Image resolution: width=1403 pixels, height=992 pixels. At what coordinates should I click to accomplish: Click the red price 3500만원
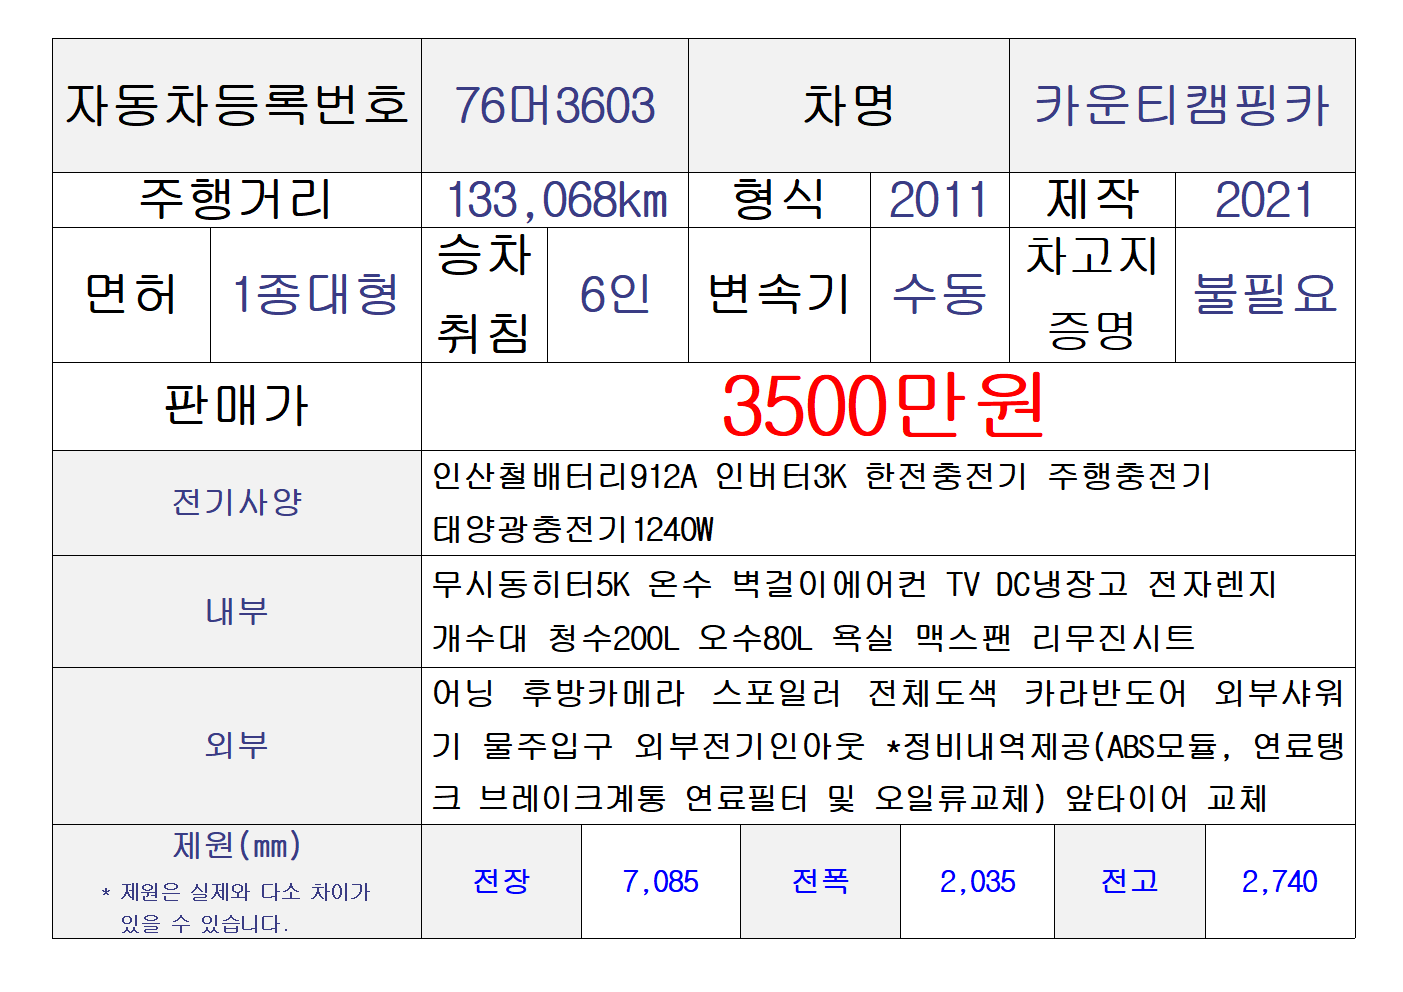883,406
